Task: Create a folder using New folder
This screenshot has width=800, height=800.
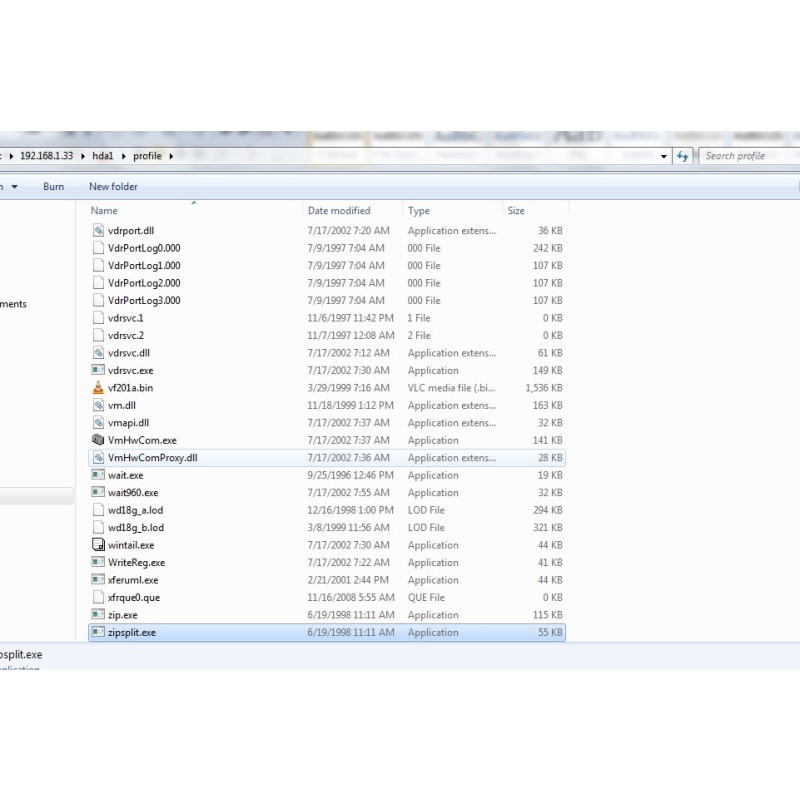Action: (x=113, y=187)
